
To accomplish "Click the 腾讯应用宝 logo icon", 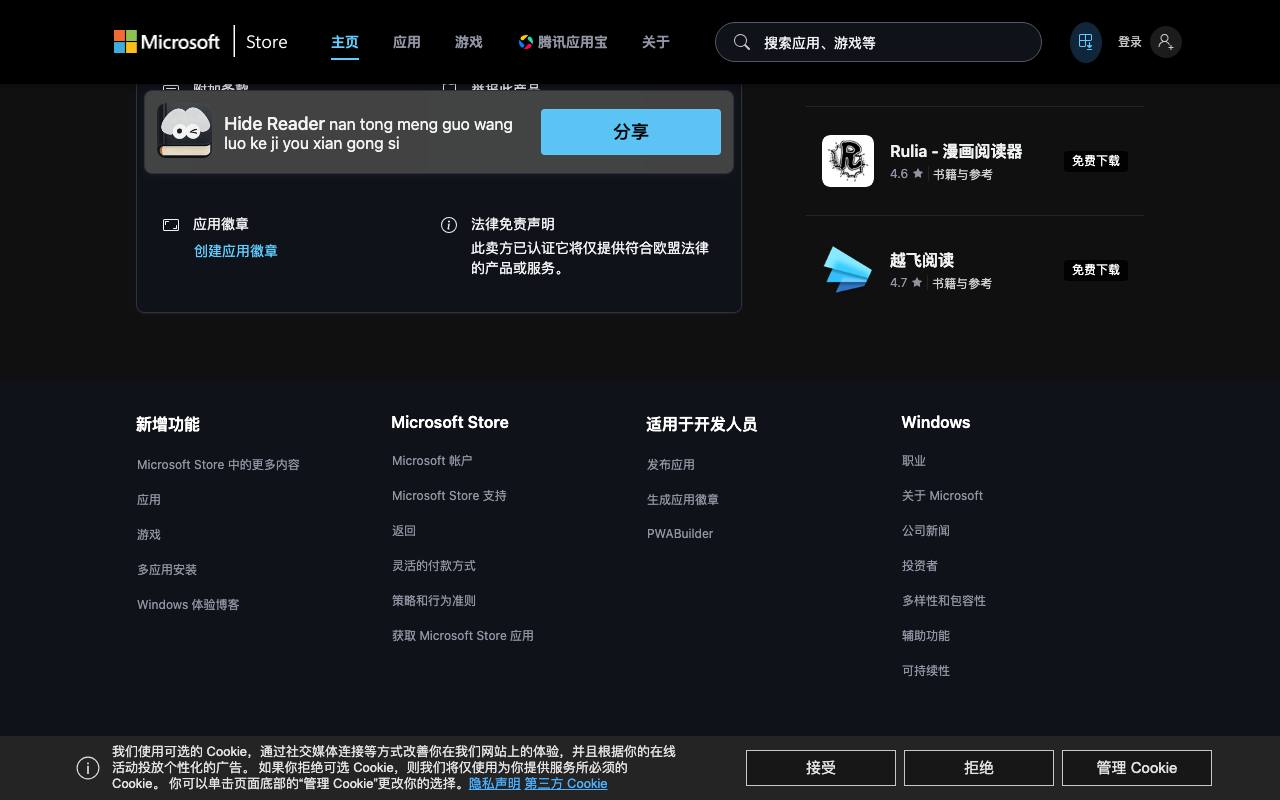I will coord(526,42).
